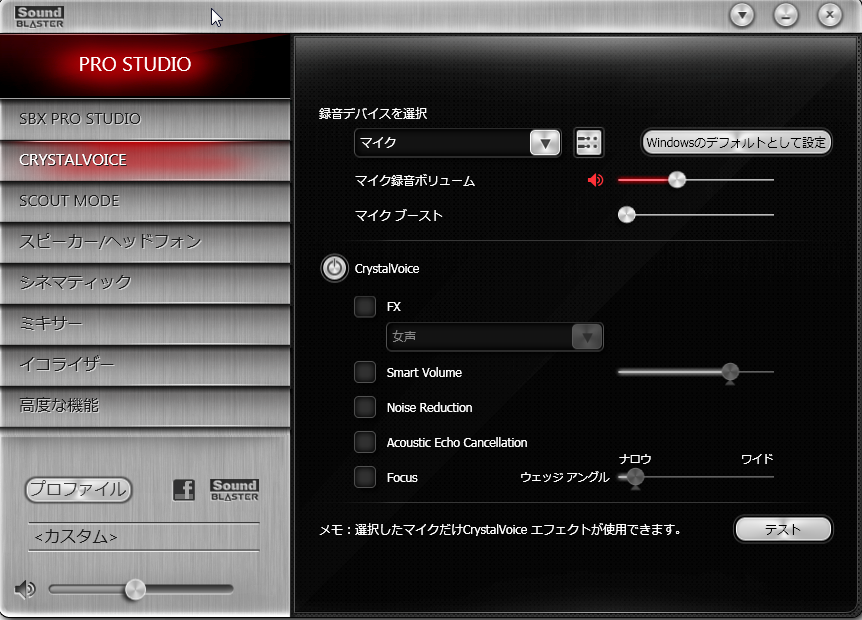Open the プロファイル button
862x620 pixels.
click(78, 489)
